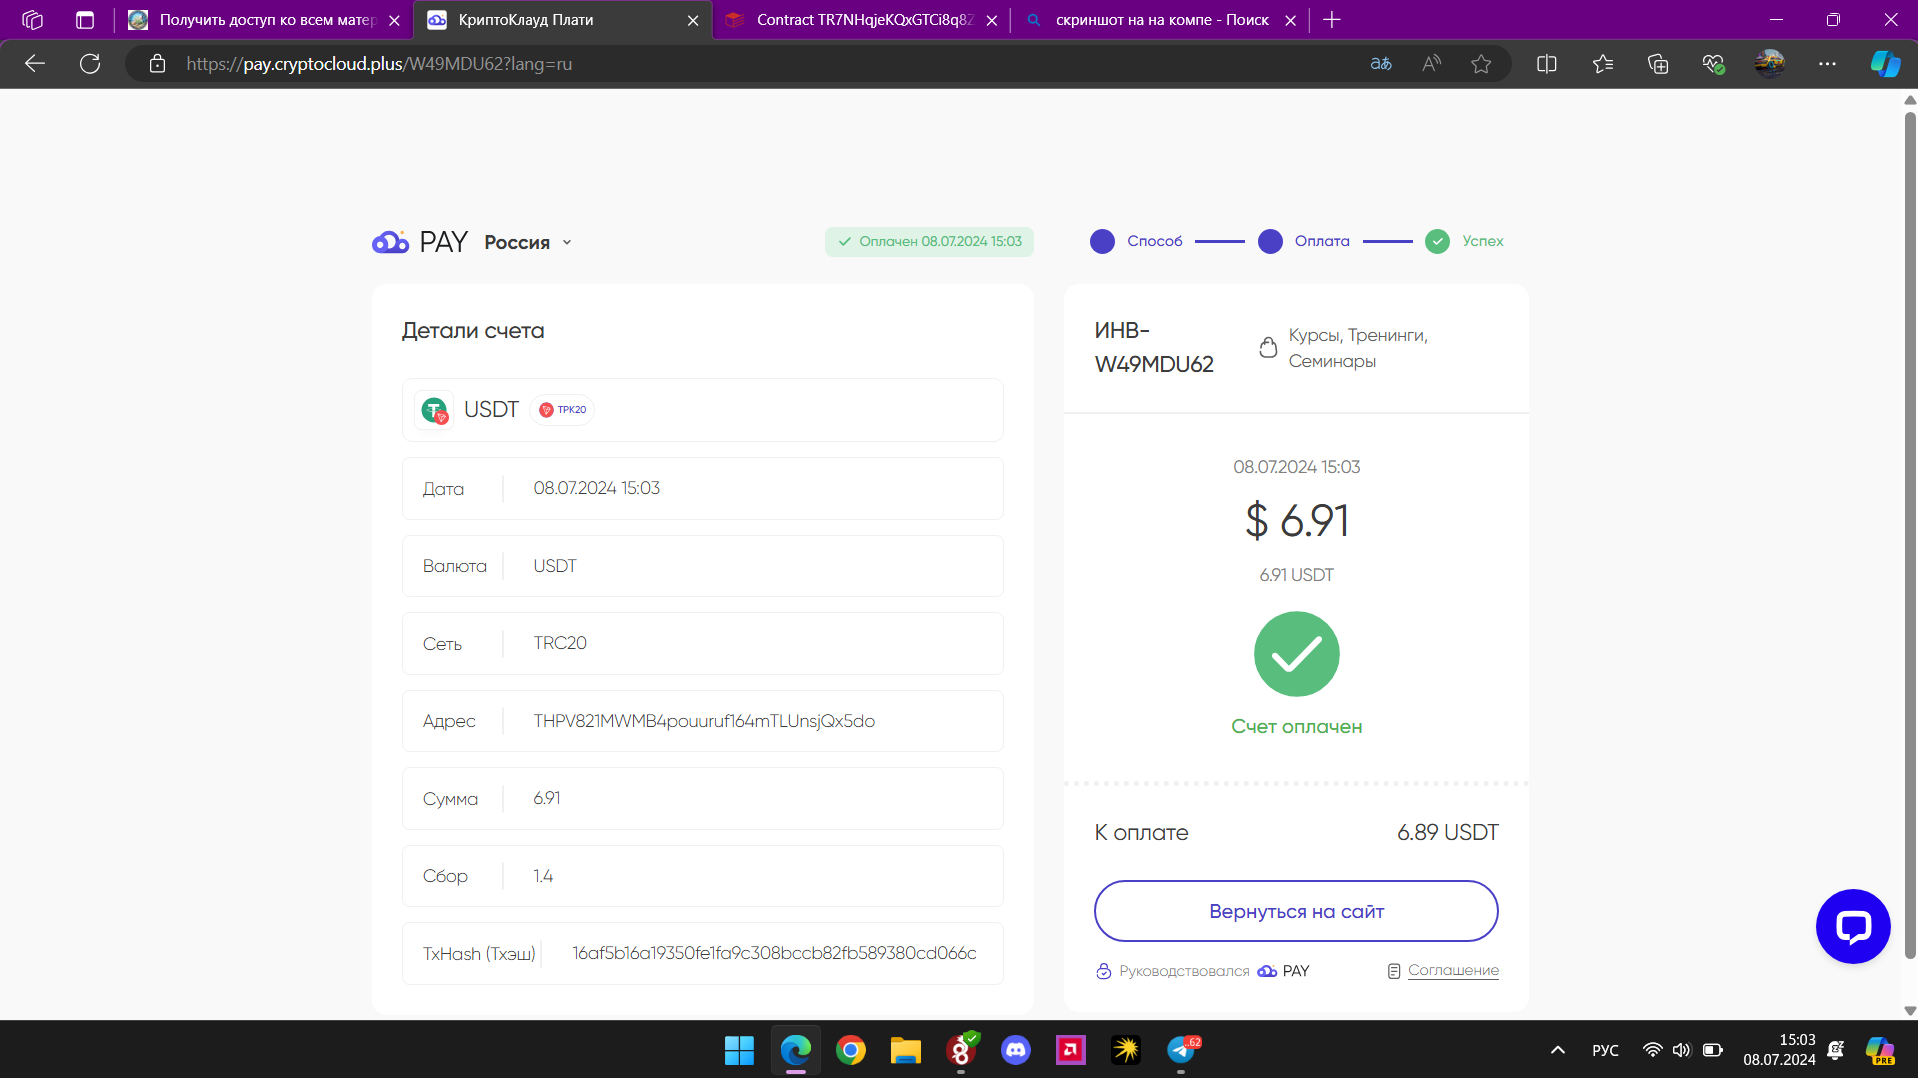Click the large green paid checkmark
The width and height of the screenshot is (1918, 1078).
tap(1296, 654)
